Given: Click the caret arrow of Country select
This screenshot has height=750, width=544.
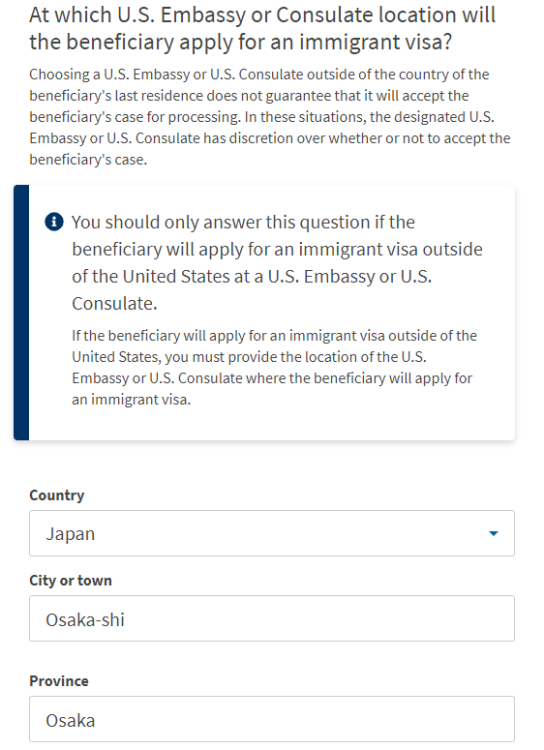Looking at the screenshot, I should (493, 533).
